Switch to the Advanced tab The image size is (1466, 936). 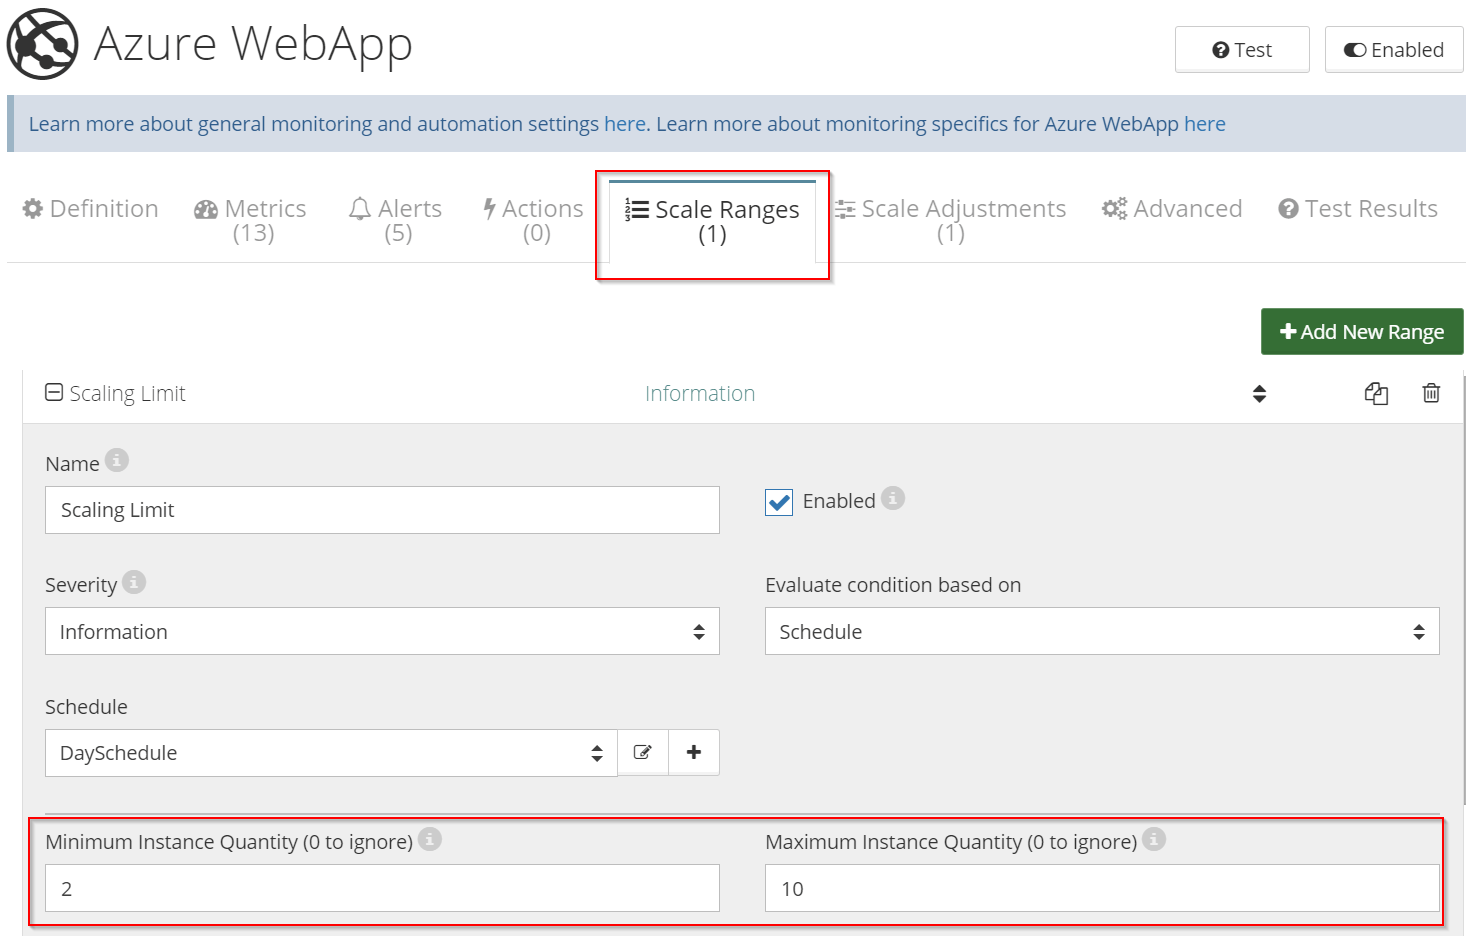tap(1172, 209)
